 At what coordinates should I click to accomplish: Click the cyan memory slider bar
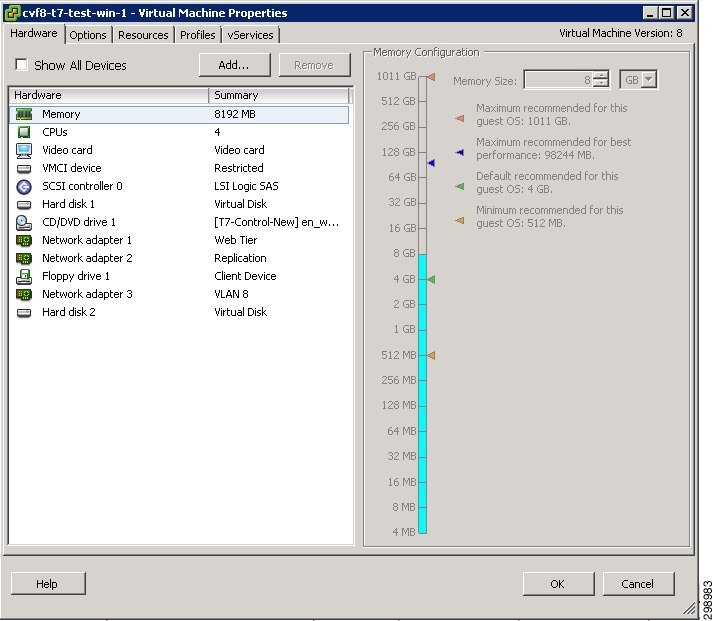coord(423,394)
